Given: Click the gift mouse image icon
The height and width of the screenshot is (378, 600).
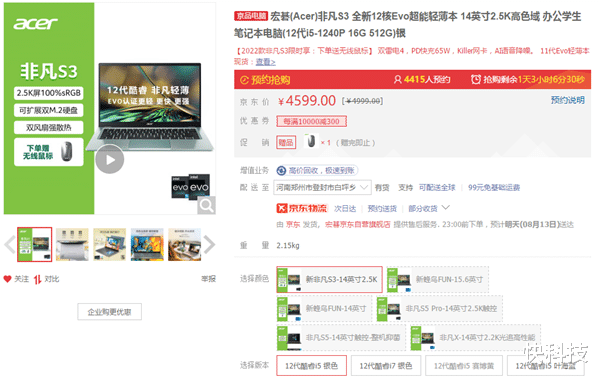Looking at the screenshot, I should (311, 141).
